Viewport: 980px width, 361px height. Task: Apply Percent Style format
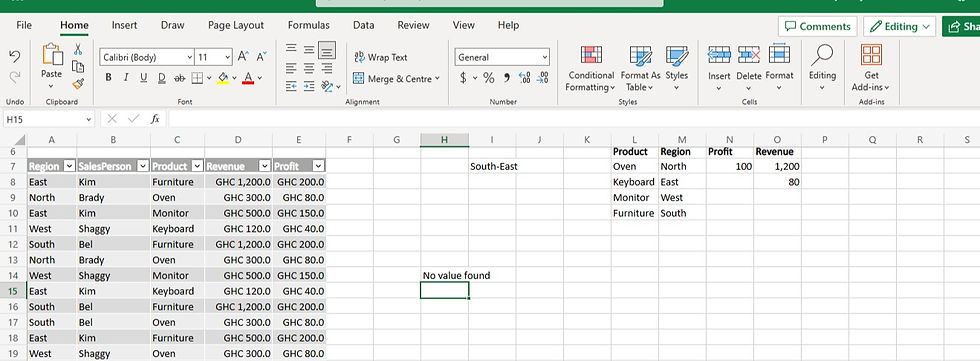[x=489, y=78]
